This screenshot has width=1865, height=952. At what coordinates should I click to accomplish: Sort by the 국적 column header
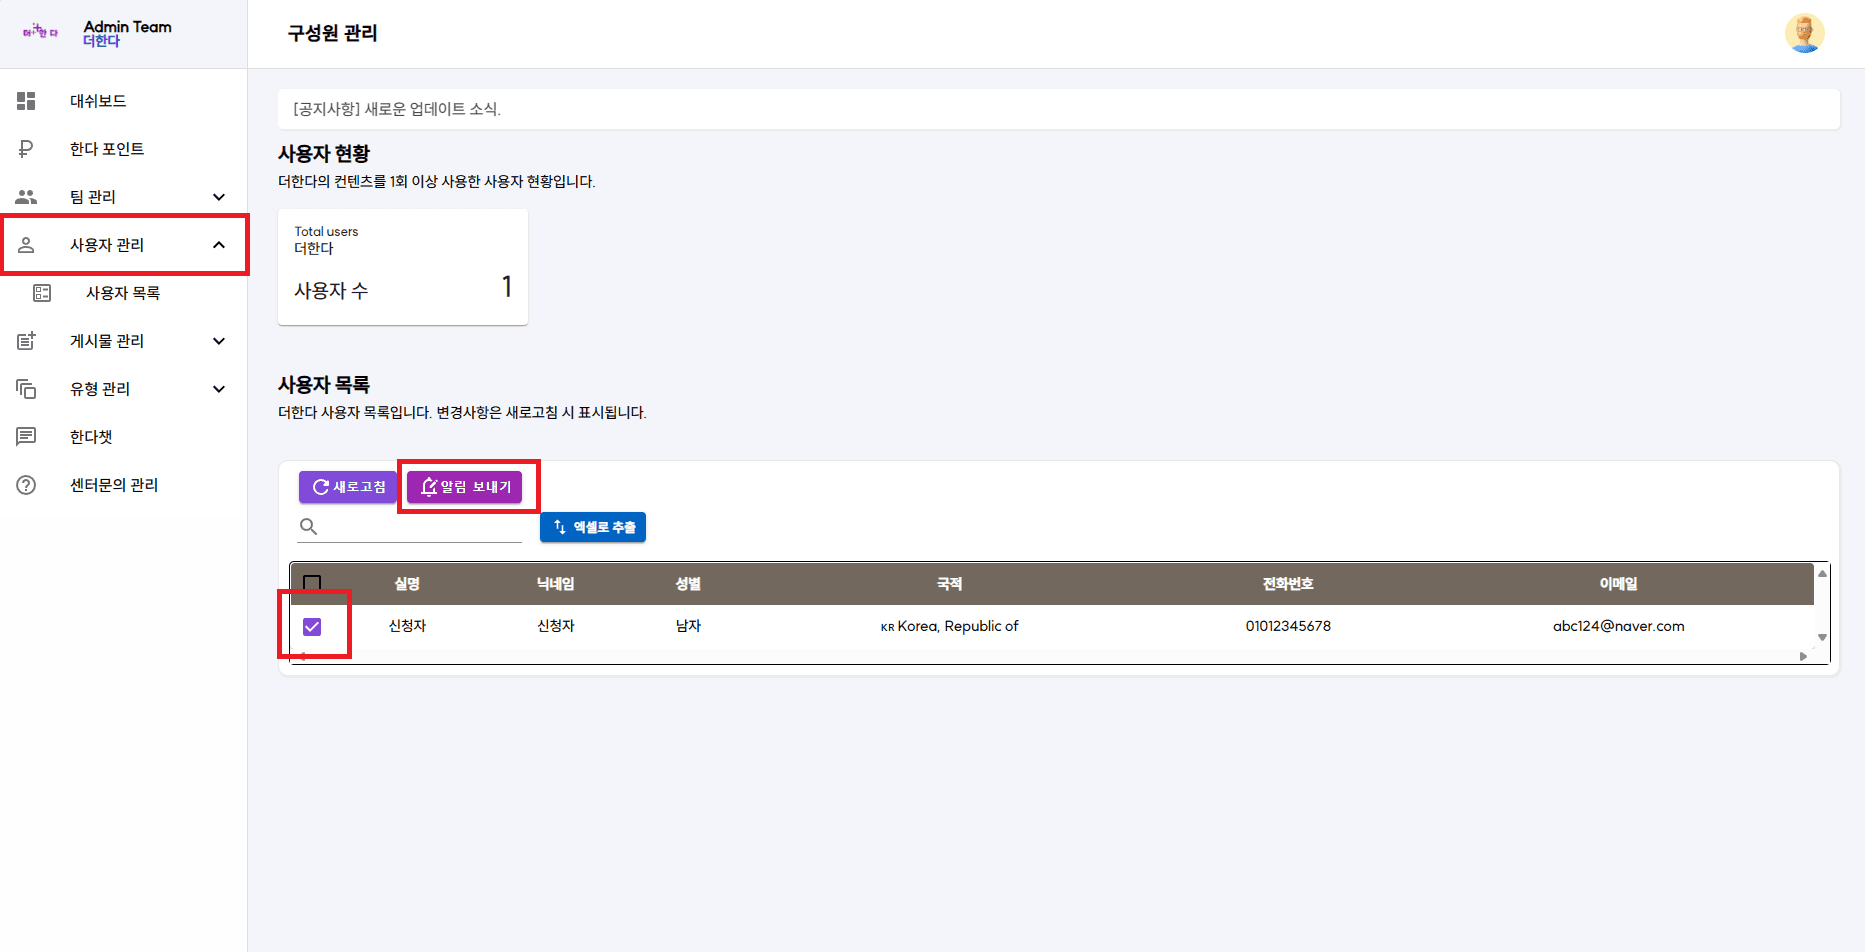click(949, 584)
